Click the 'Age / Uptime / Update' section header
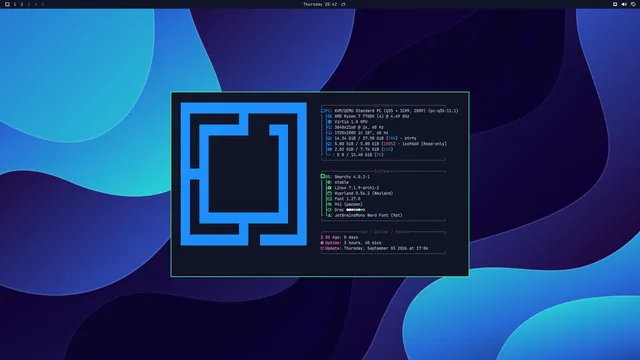Image resolution: width=640 pixels, height=360 pixels. 384,232
